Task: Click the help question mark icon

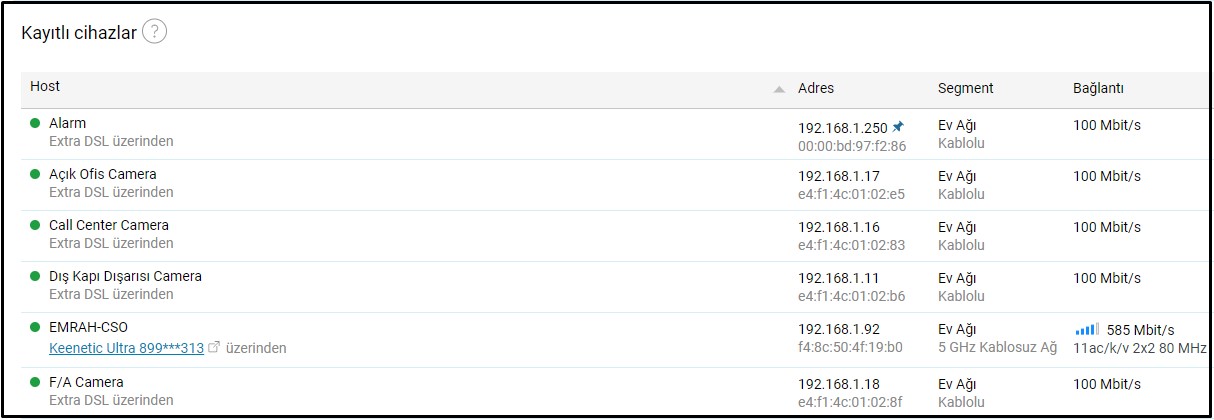Action: (x=154, y=32)
